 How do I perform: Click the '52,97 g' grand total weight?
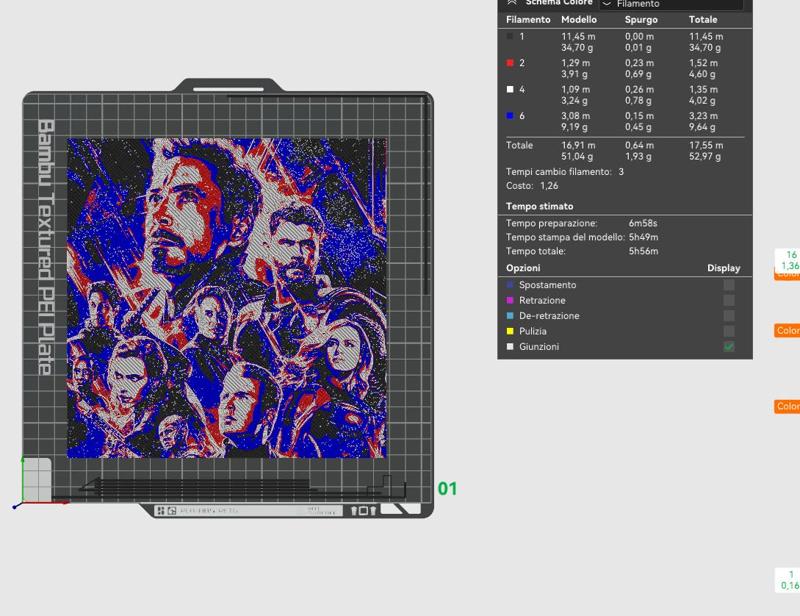[x=705, y=156]
